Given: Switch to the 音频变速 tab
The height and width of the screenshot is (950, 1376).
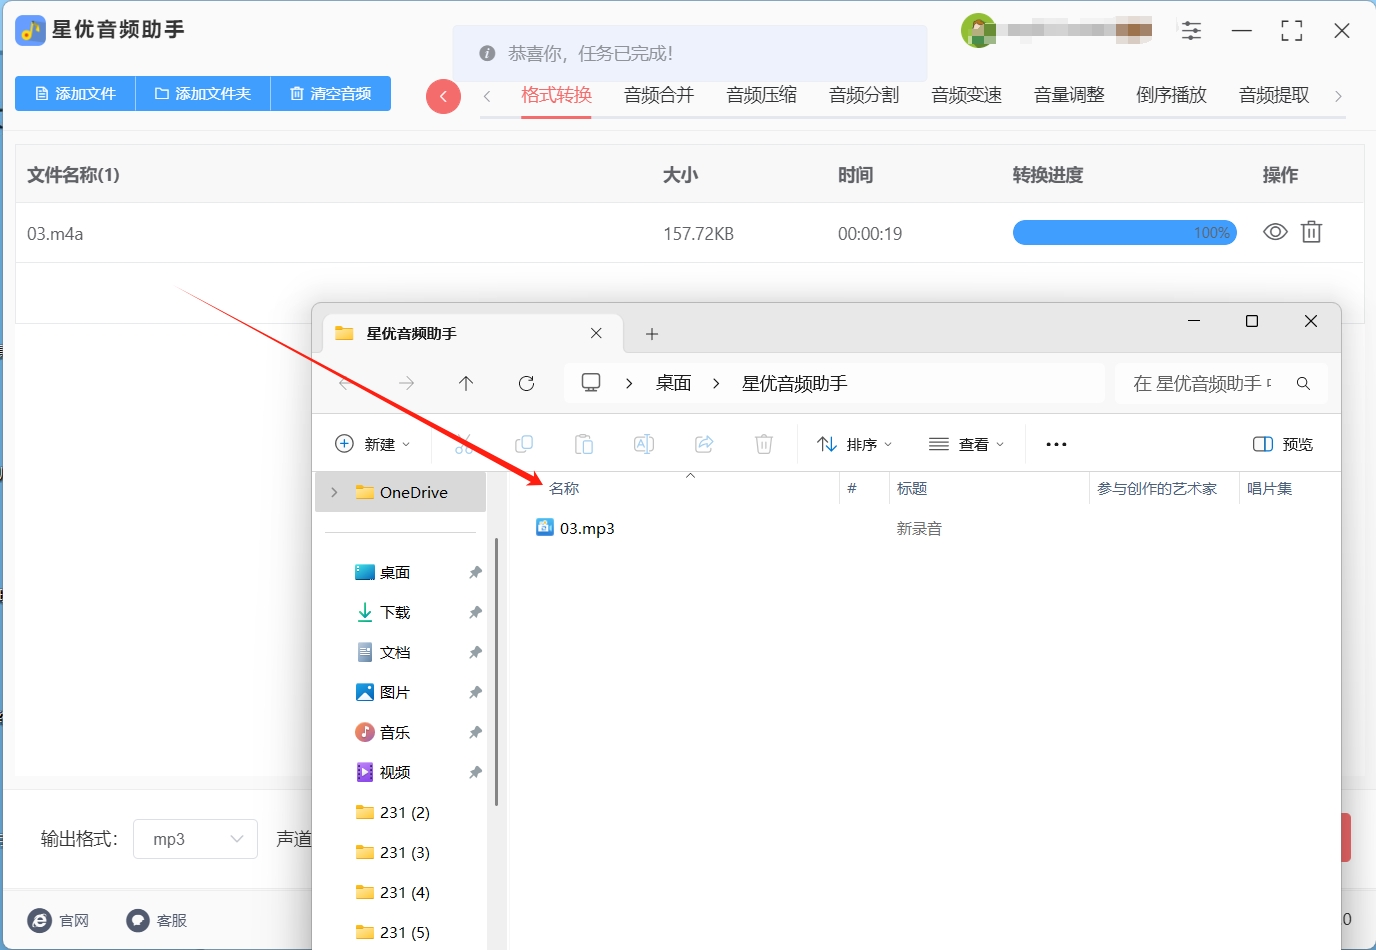Looking at the screenshot, I should (967, 95).
